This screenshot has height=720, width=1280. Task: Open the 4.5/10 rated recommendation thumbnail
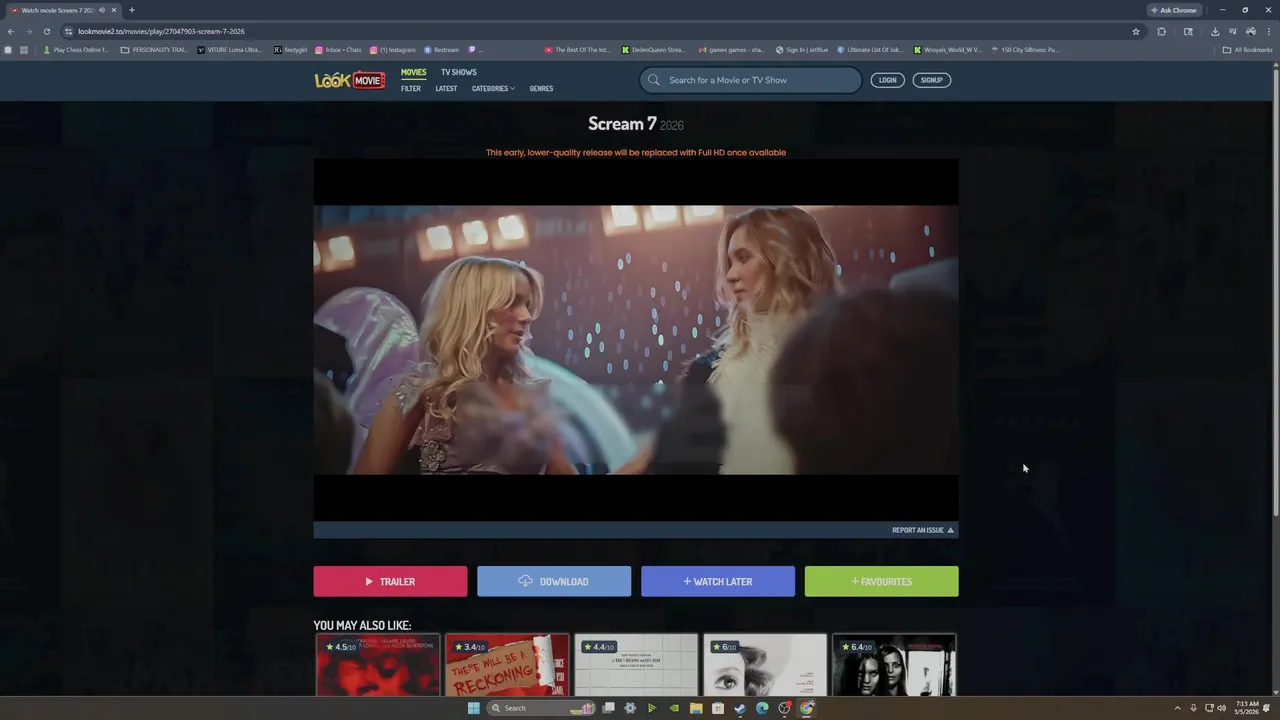coord(378,665)
